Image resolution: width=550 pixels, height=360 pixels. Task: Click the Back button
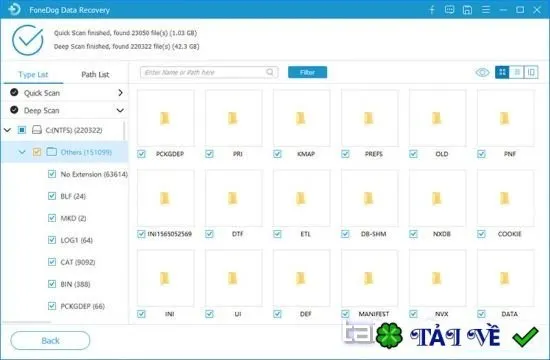click(x=50, y=340)
